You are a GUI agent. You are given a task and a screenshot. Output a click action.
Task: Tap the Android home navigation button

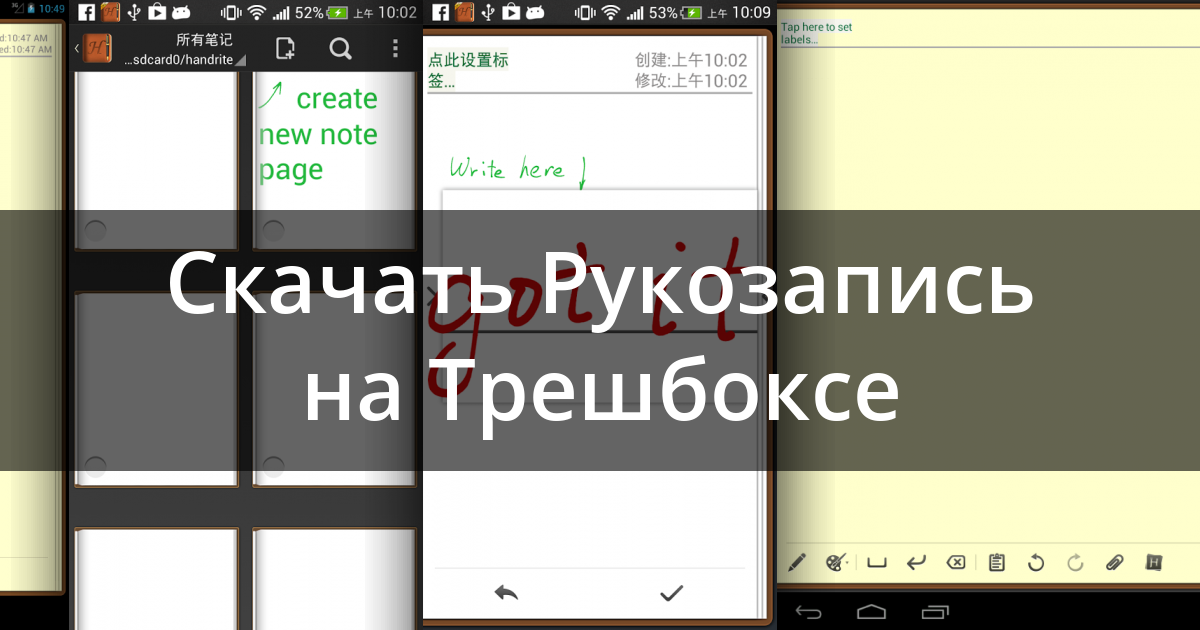[872, 611]
